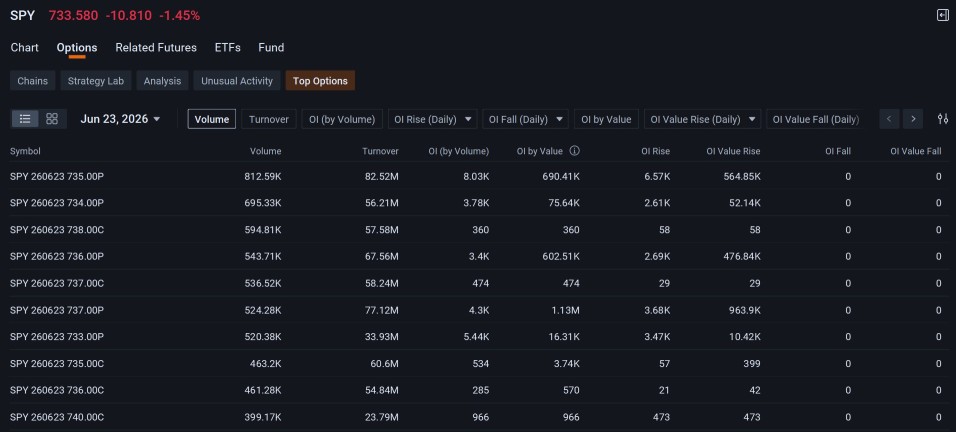Open SPY 260623 733.00P contract
The height and width of the screenshot is (432, 956).
coord(57,337)
